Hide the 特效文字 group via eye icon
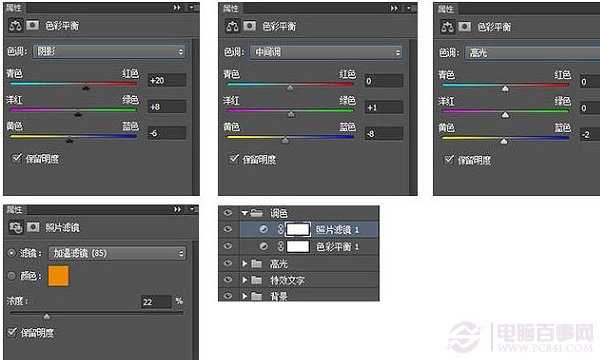Screen dimensions: 600x360 (x=228, y=280)
